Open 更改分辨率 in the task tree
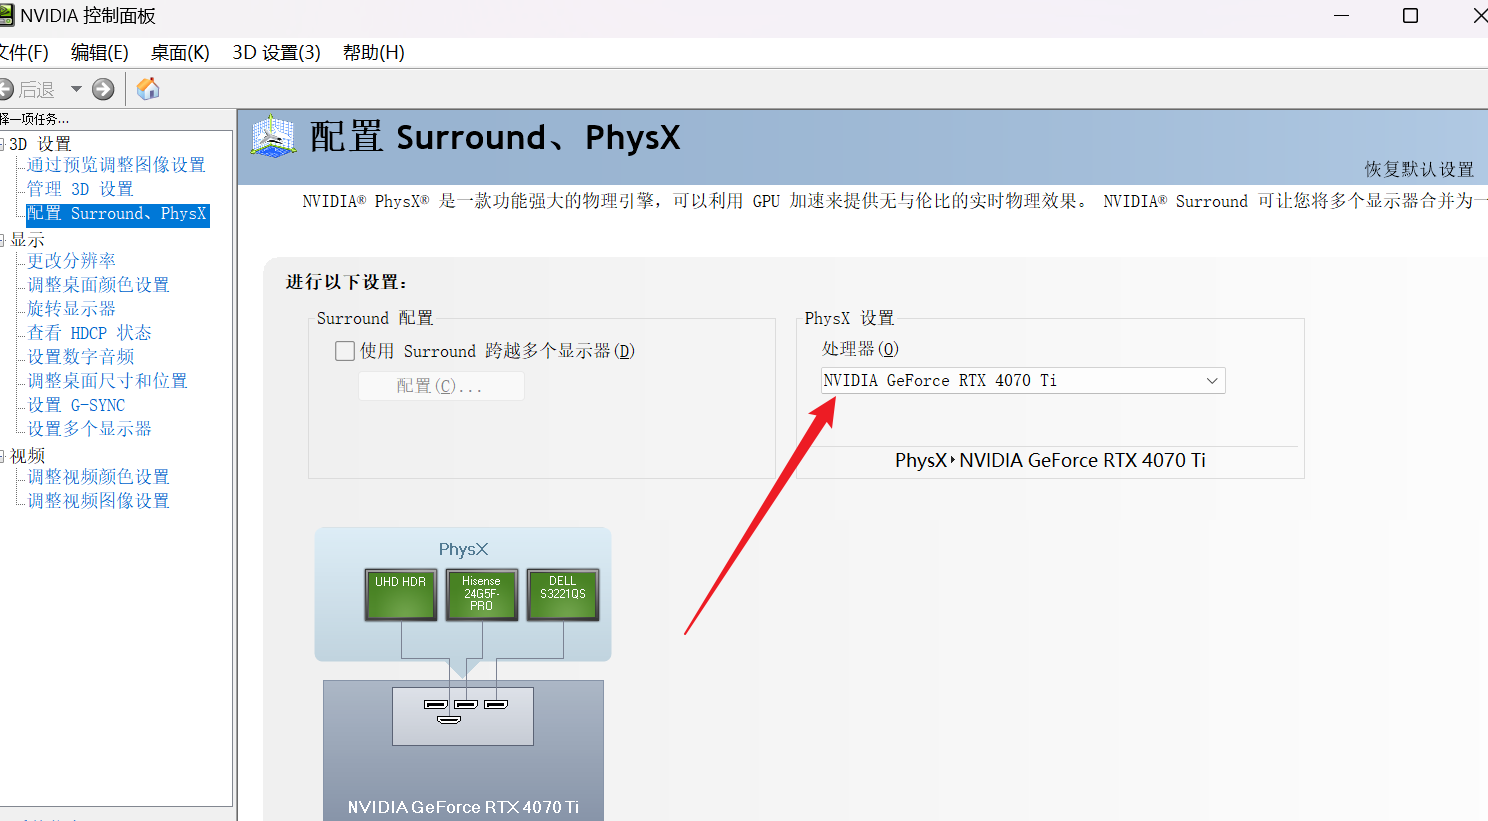This screenshot has width=1488, height=821. [x=71, y=261]
